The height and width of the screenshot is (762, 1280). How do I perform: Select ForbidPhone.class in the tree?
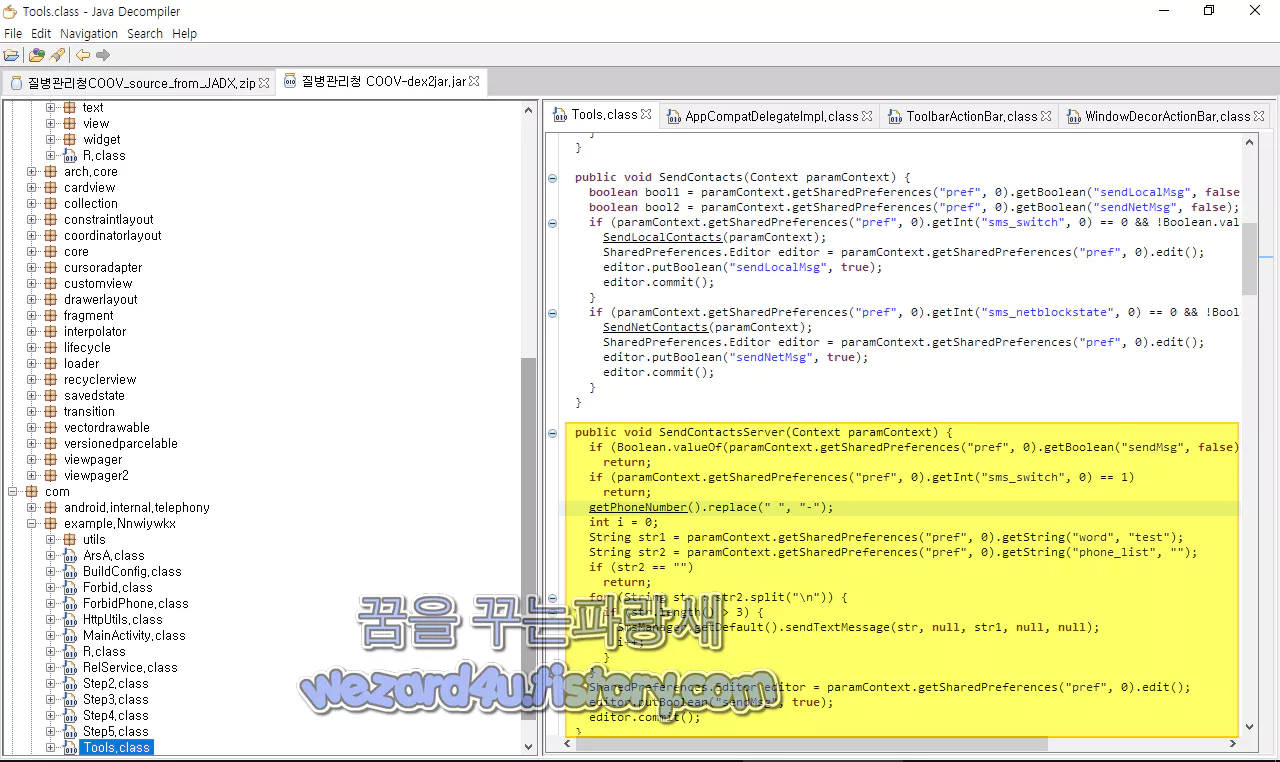click(x=135, y=604)
